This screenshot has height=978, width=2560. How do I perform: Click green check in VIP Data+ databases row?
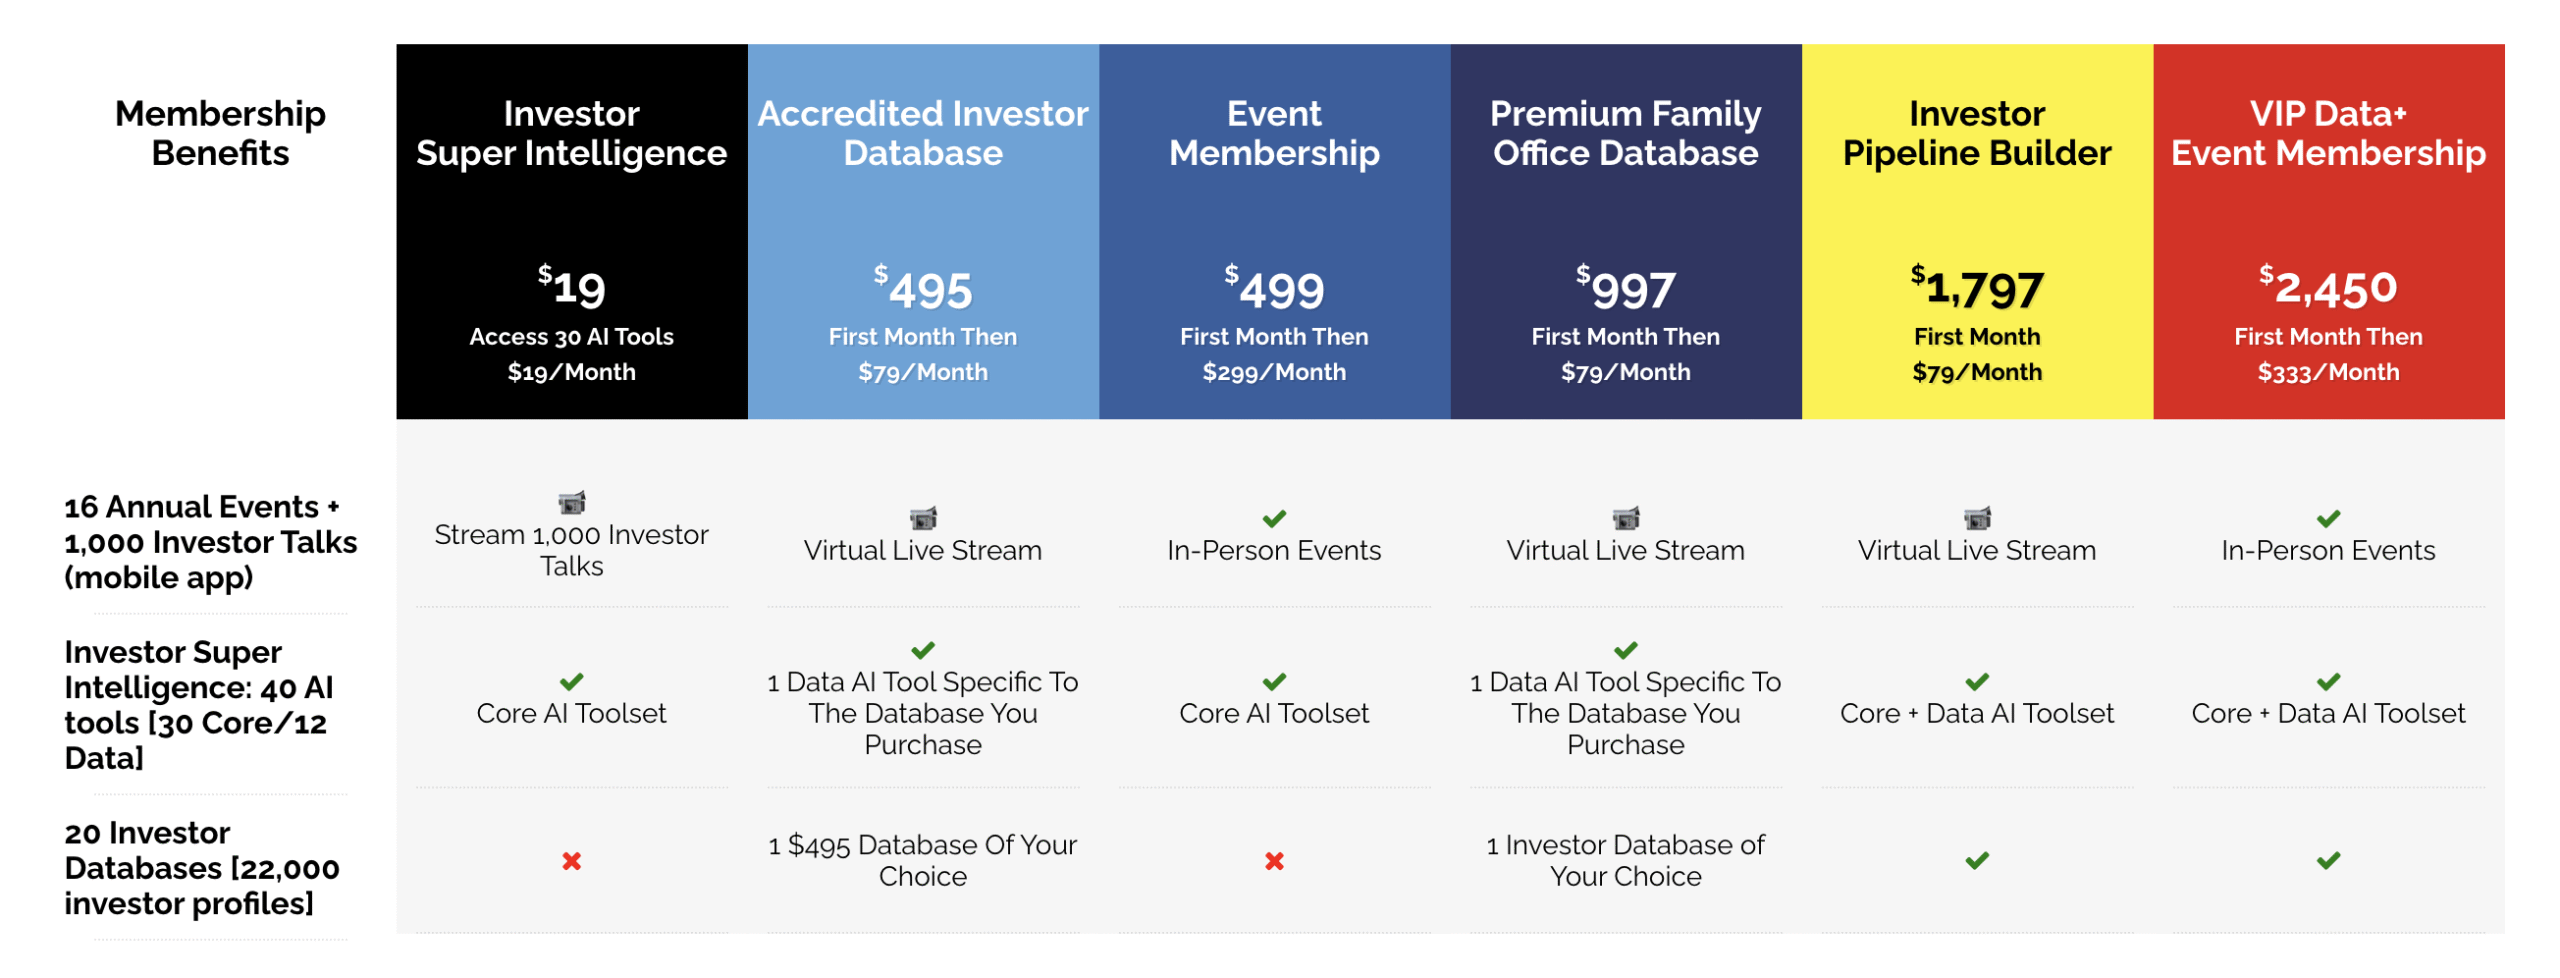point(2327,860)
